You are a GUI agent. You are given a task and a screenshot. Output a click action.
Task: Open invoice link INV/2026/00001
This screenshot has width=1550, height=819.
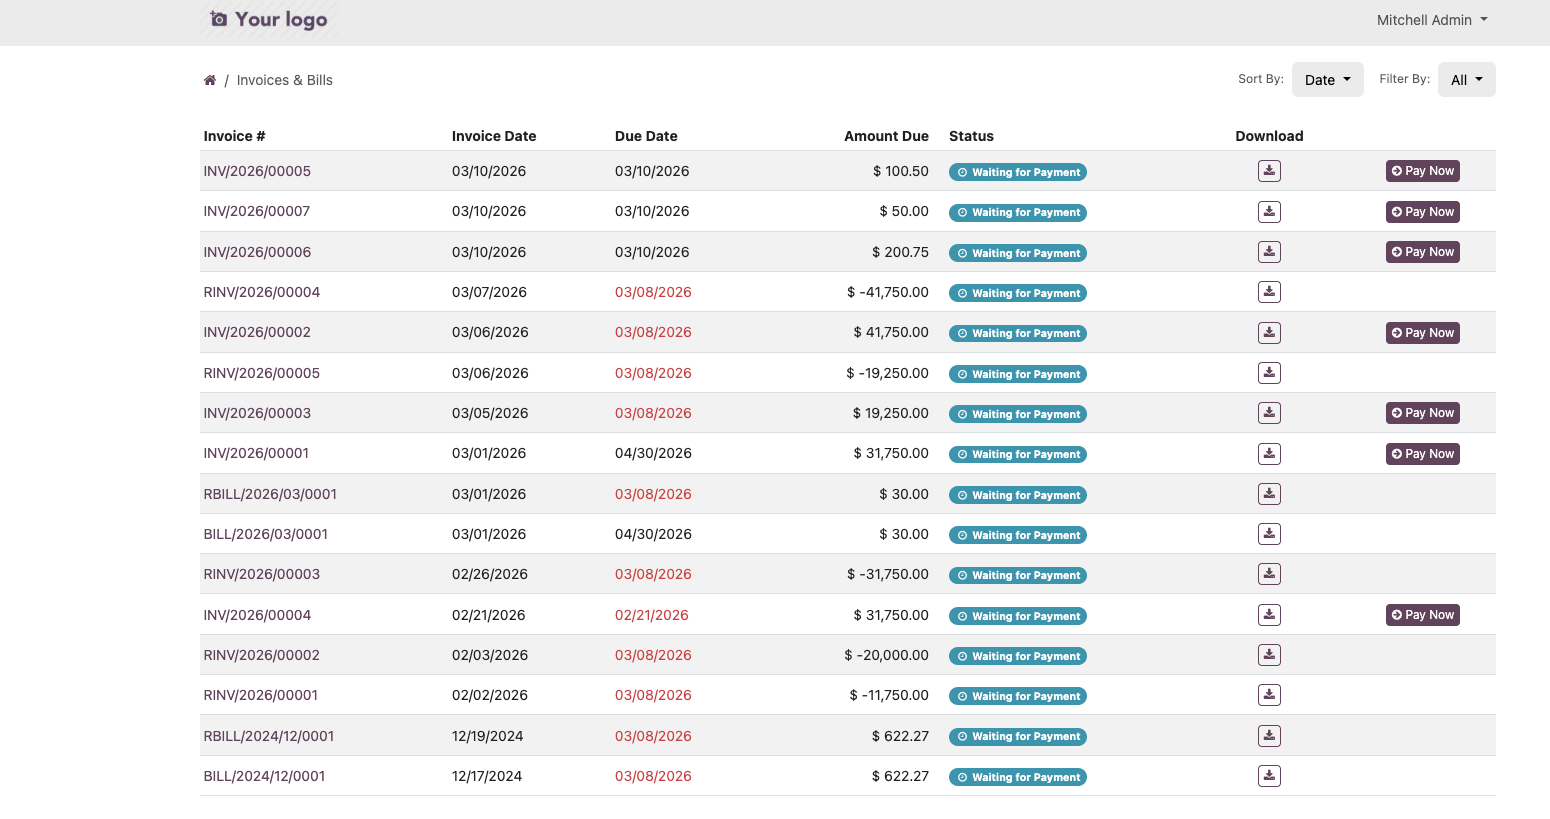tap(256, 453)
